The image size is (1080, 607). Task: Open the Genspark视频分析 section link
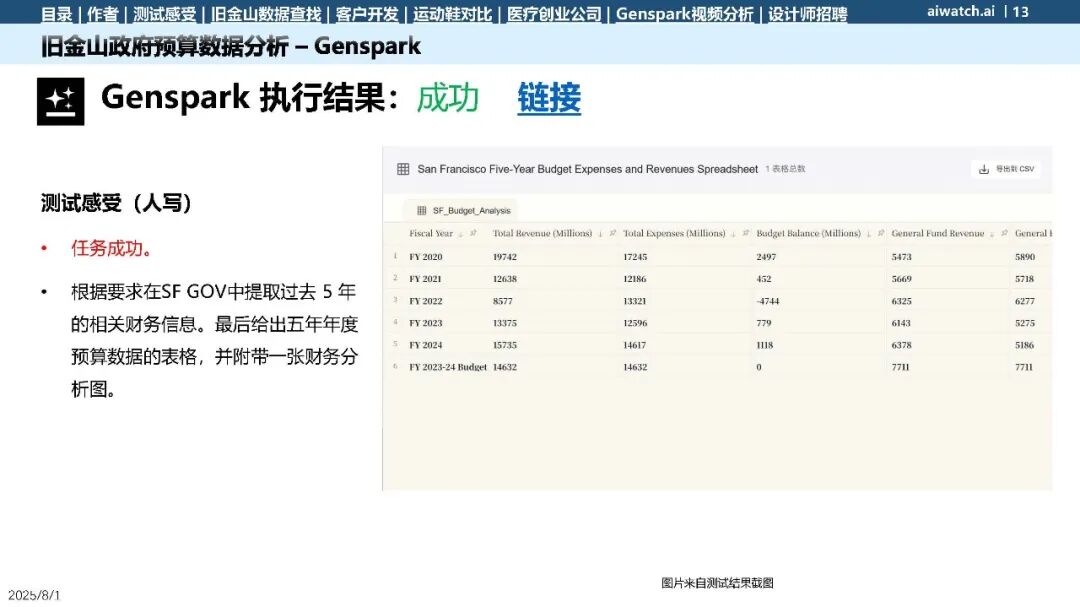point(684,14)
